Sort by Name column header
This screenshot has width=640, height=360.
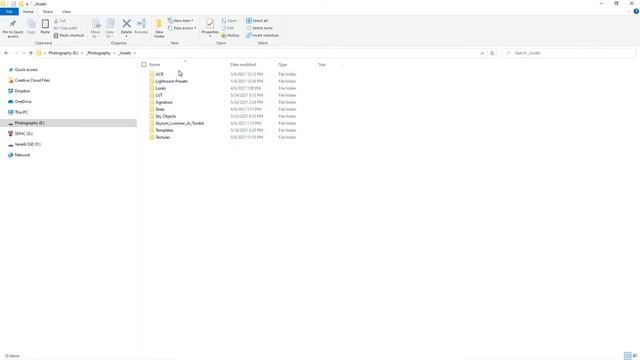point(154,64)
